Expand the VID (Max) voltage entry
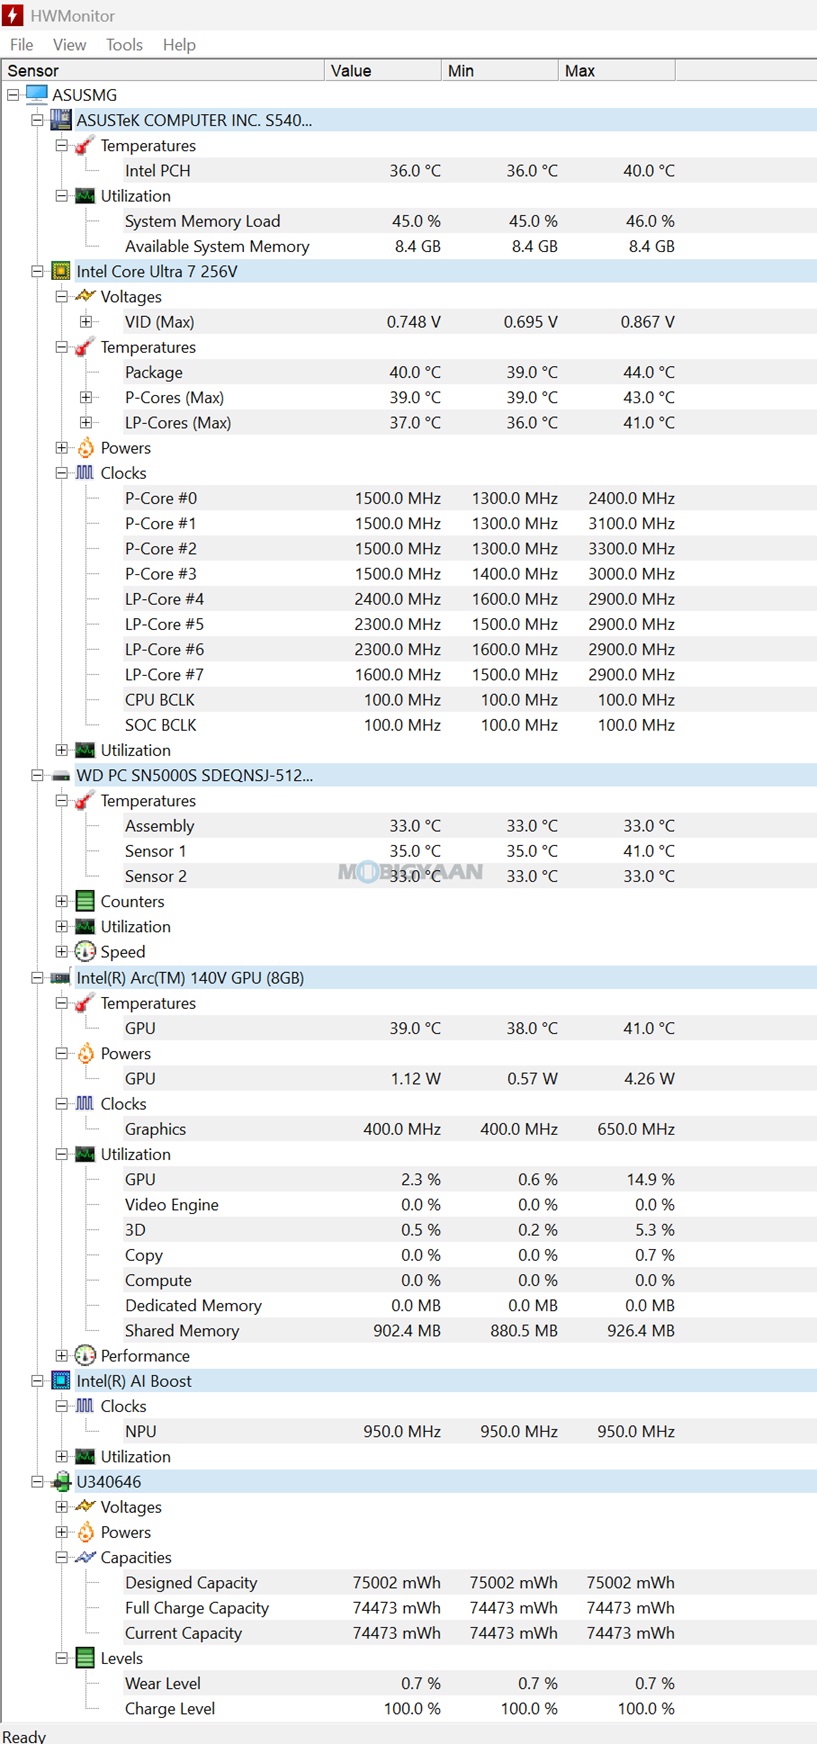 coord(86,322)
